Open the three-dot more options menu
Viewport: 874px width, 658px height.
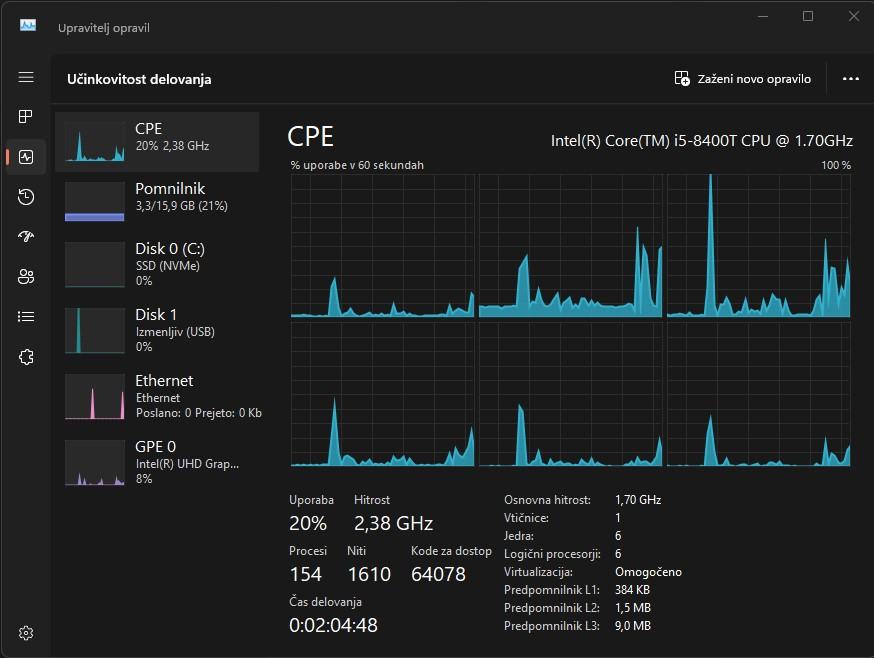[851, 79]
